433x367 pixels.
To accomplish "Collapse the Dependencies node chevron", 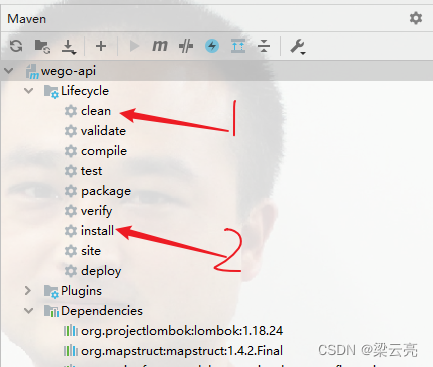I will coord(29,311).
